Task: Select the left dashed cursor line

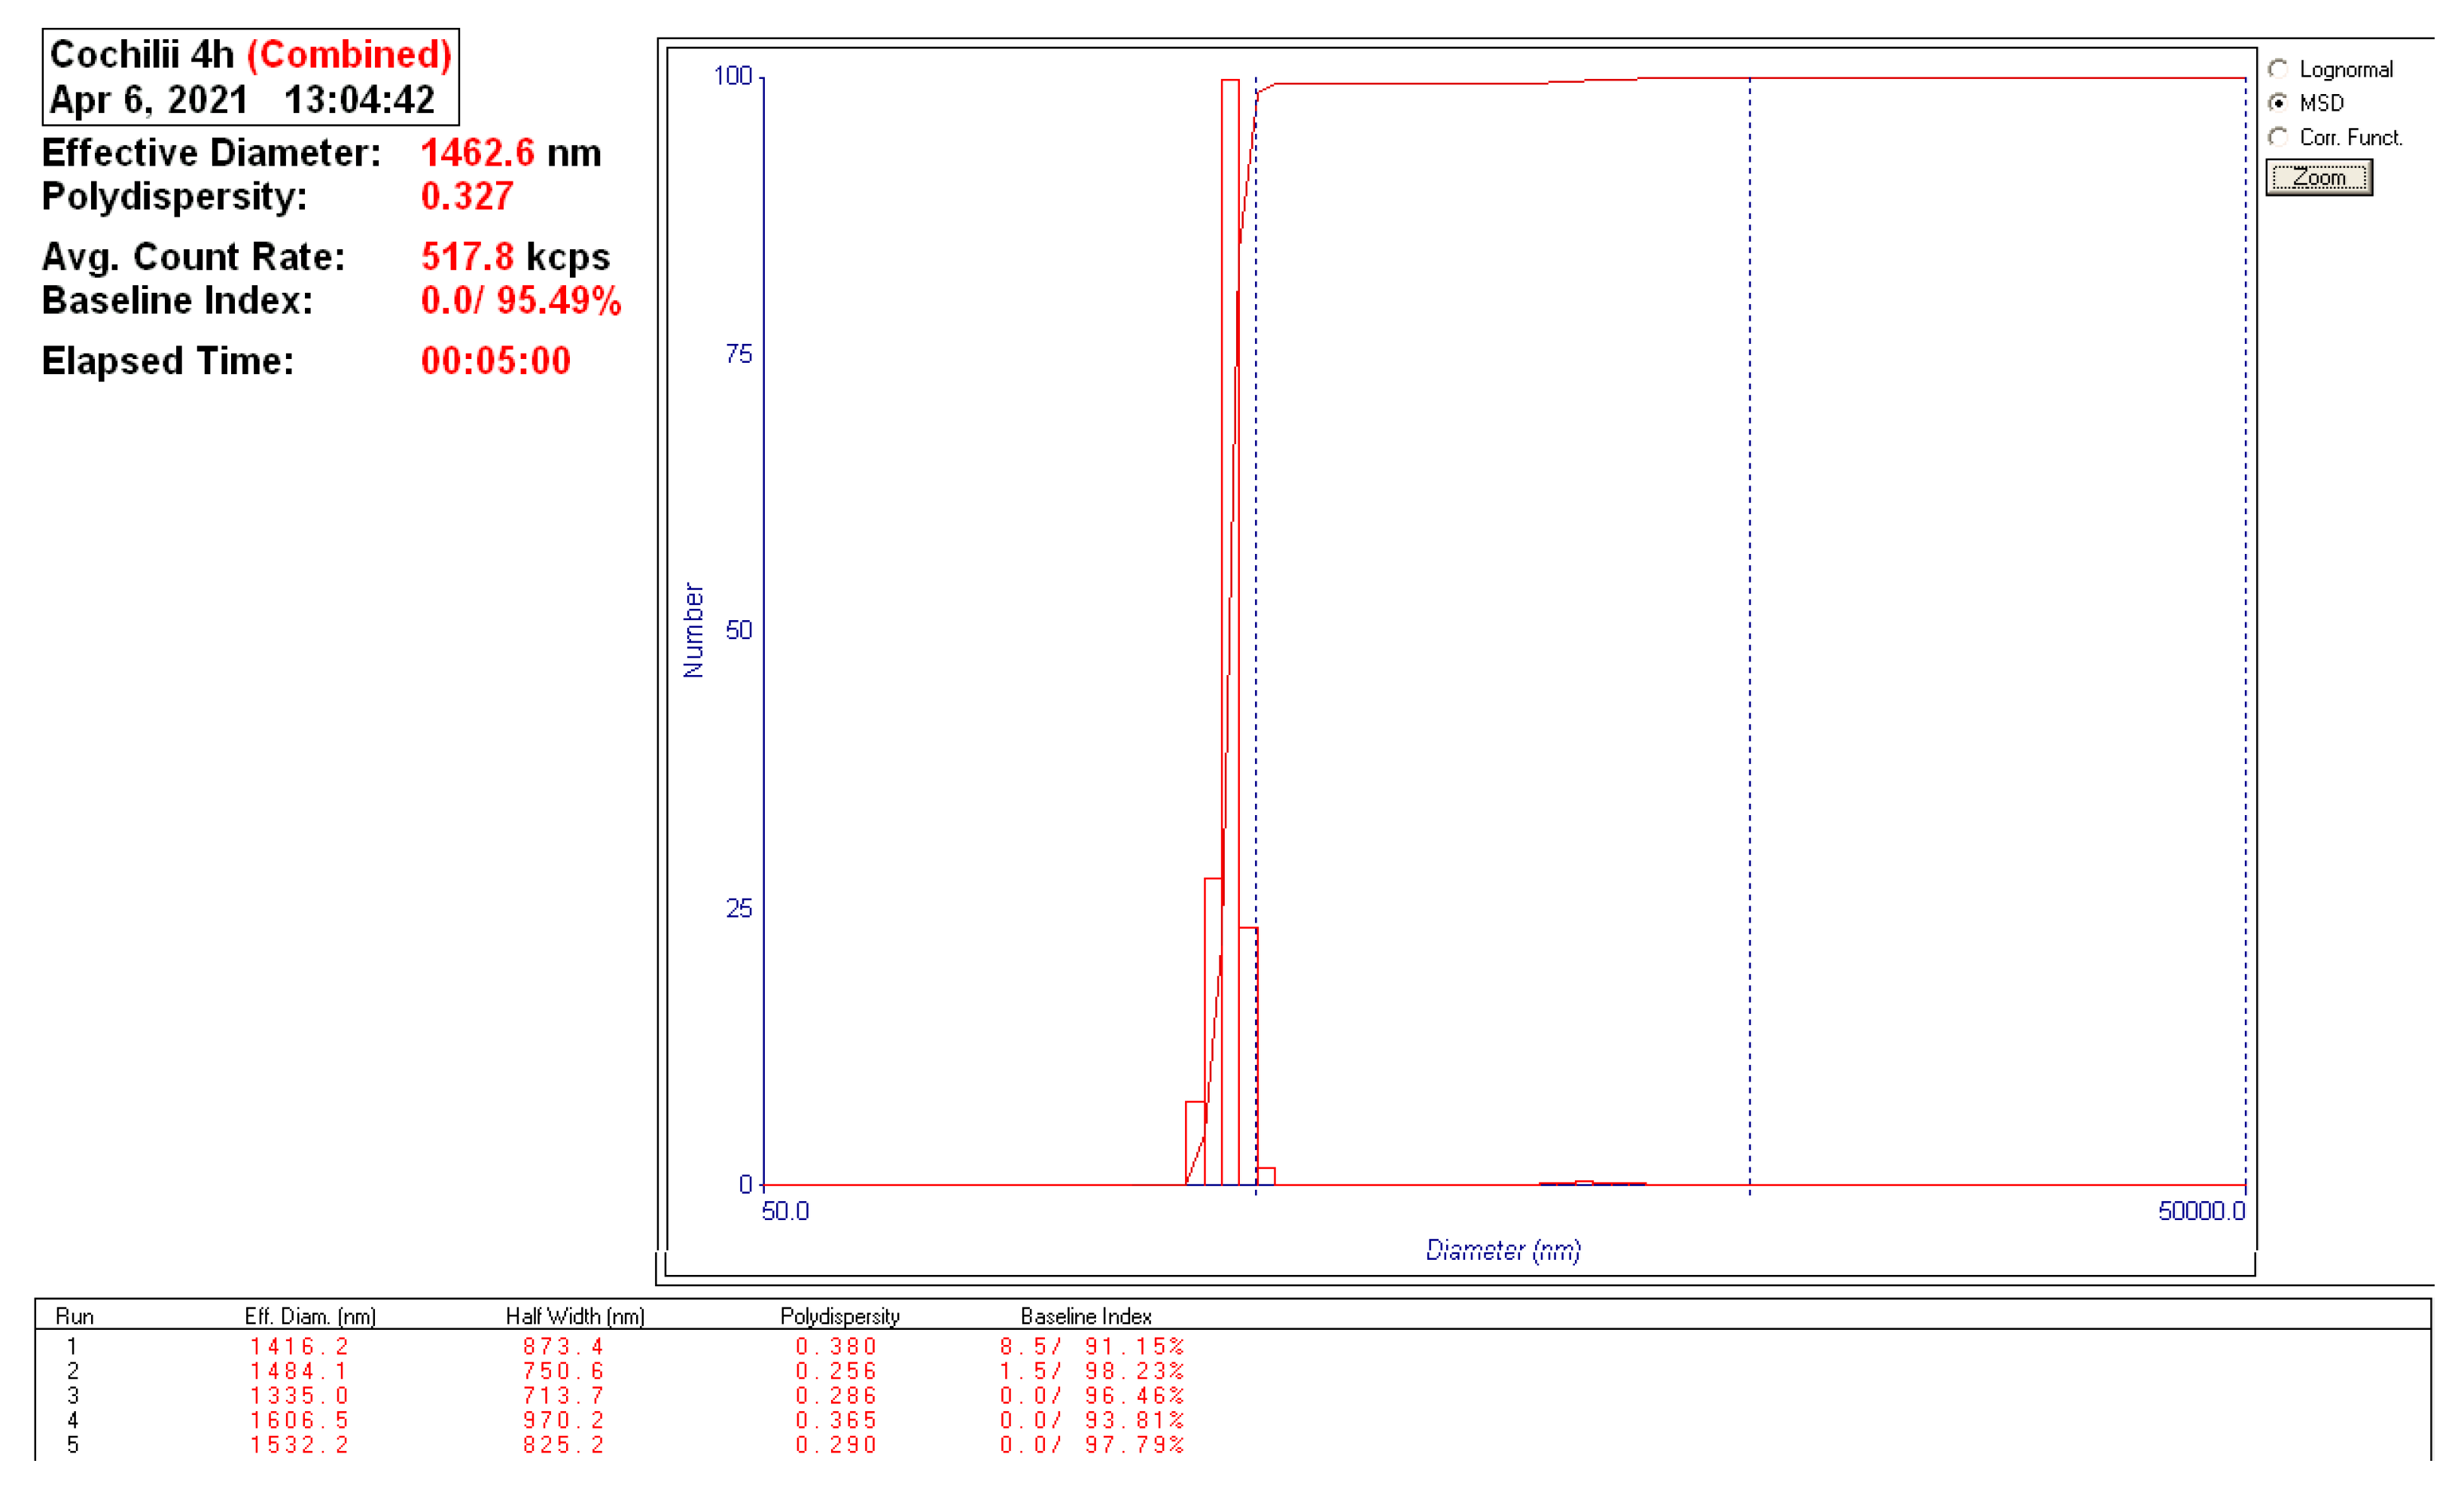Action: tap(1256, 700)
